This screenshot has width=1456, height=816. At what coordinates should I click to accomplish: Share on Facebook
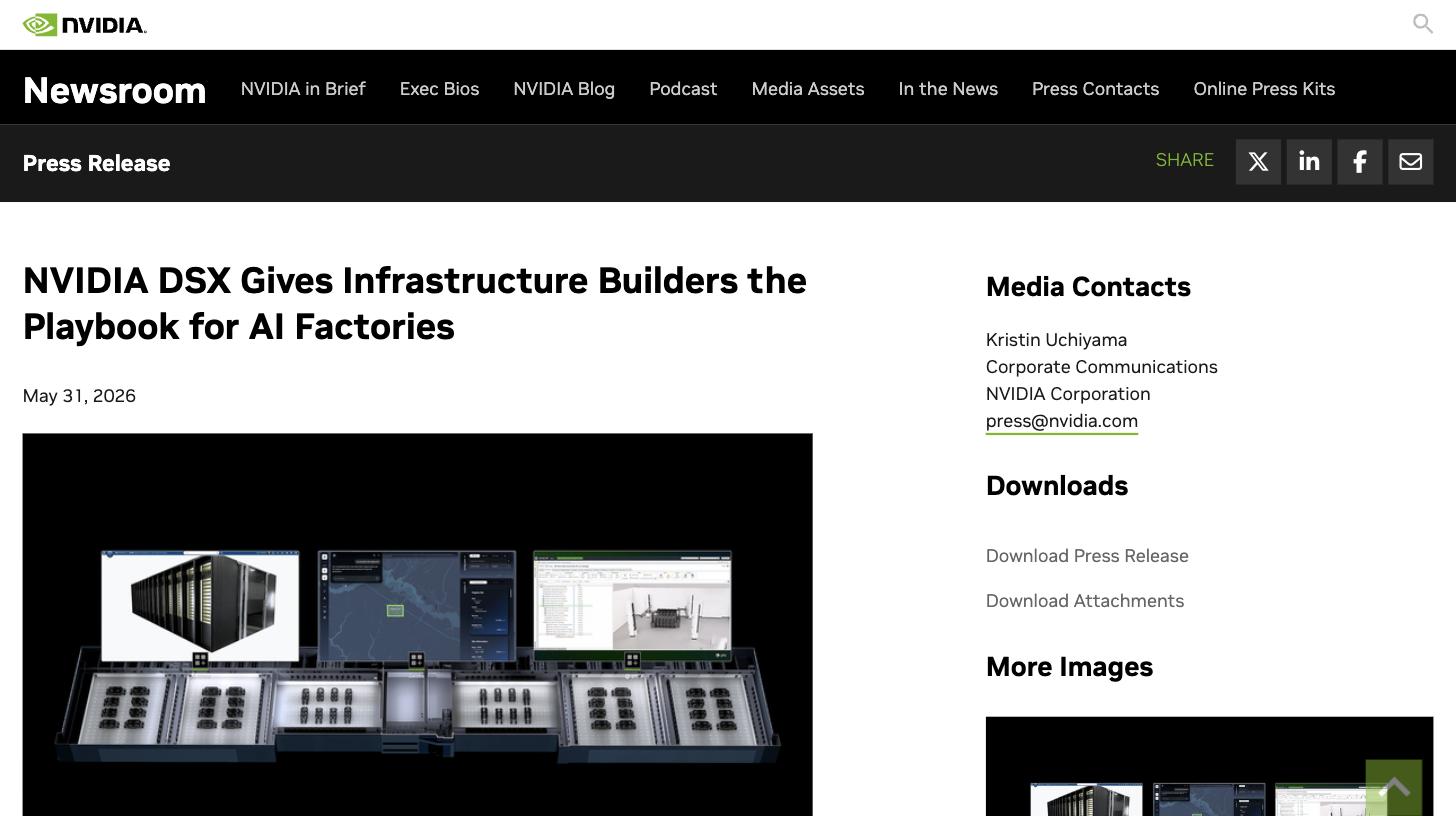1360,162
